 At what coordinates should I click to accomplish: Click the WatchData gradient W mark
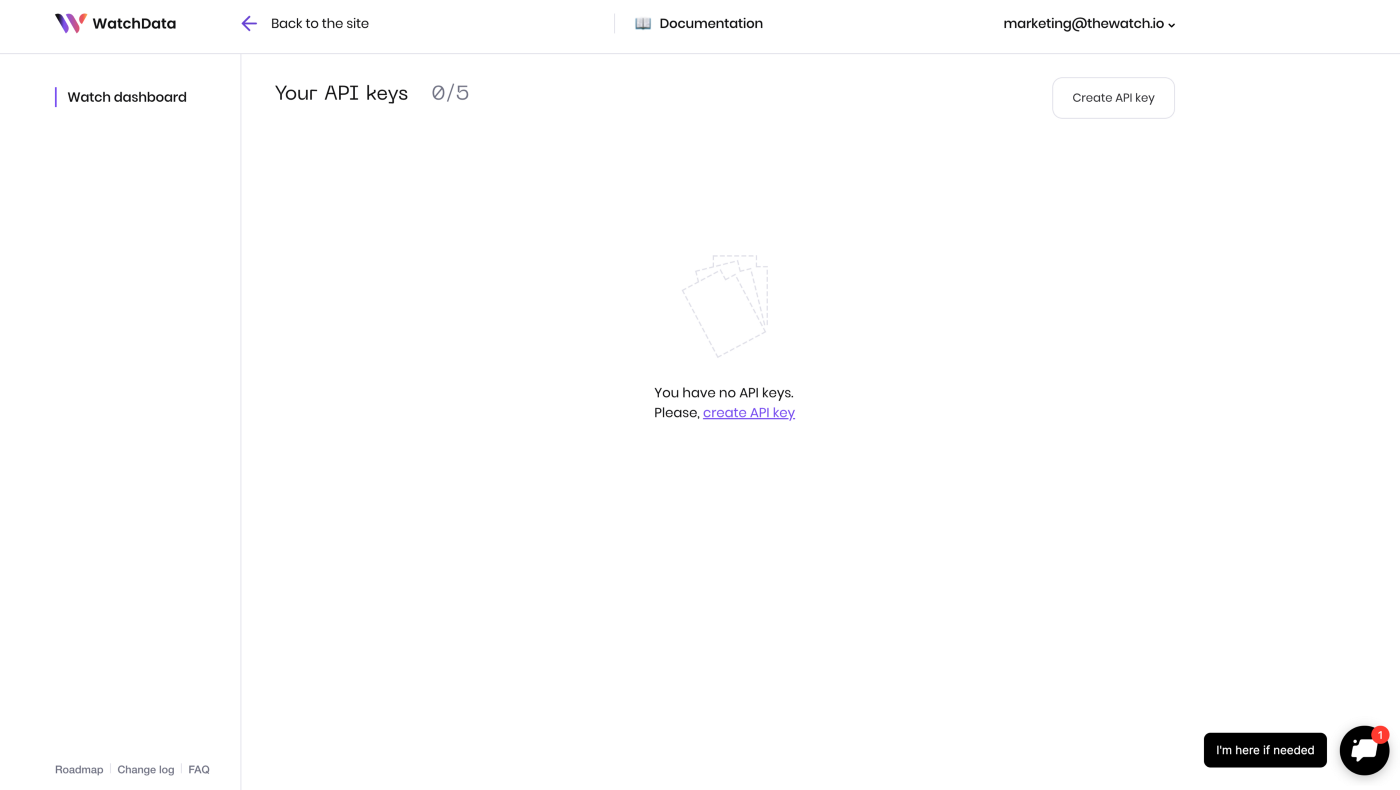pyautogui.click(x=70, y=22)
